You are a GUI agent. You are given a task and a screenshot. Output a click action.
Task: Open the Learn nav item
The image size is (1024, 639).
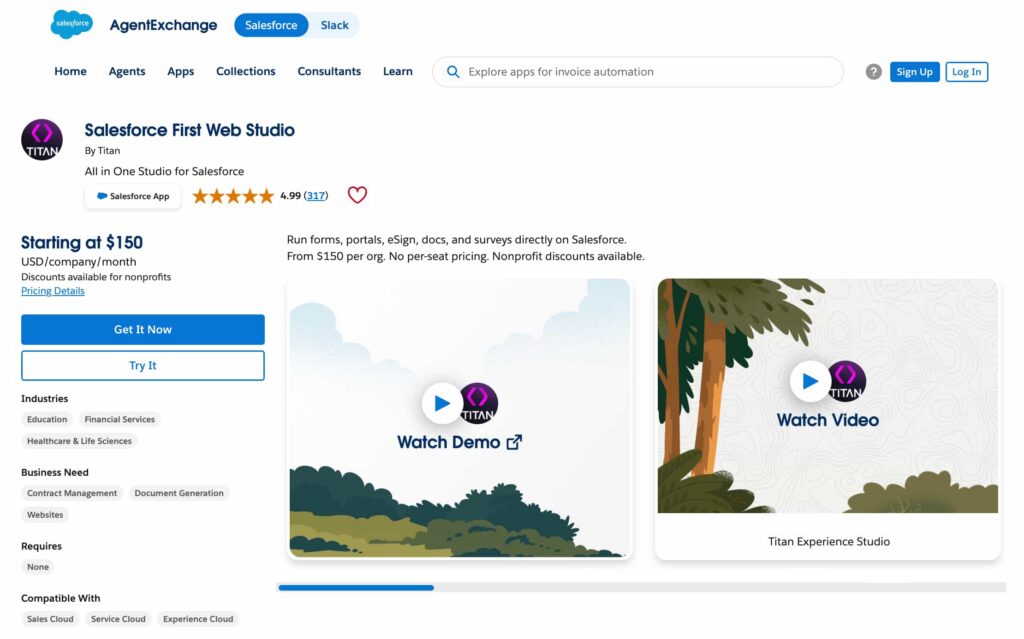[x=398, y=71]
